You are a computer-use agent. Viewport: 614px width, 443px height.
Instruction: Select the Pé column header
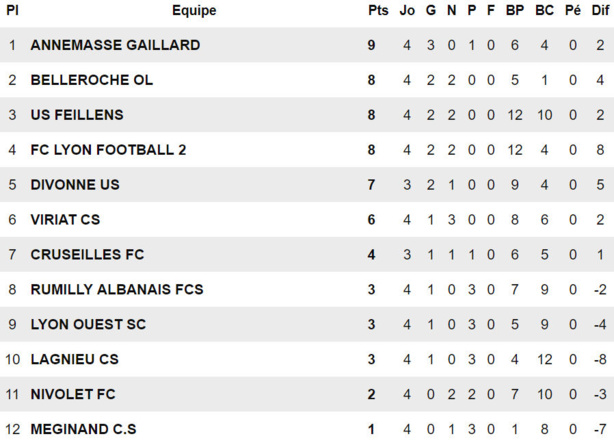click(573, 11)
